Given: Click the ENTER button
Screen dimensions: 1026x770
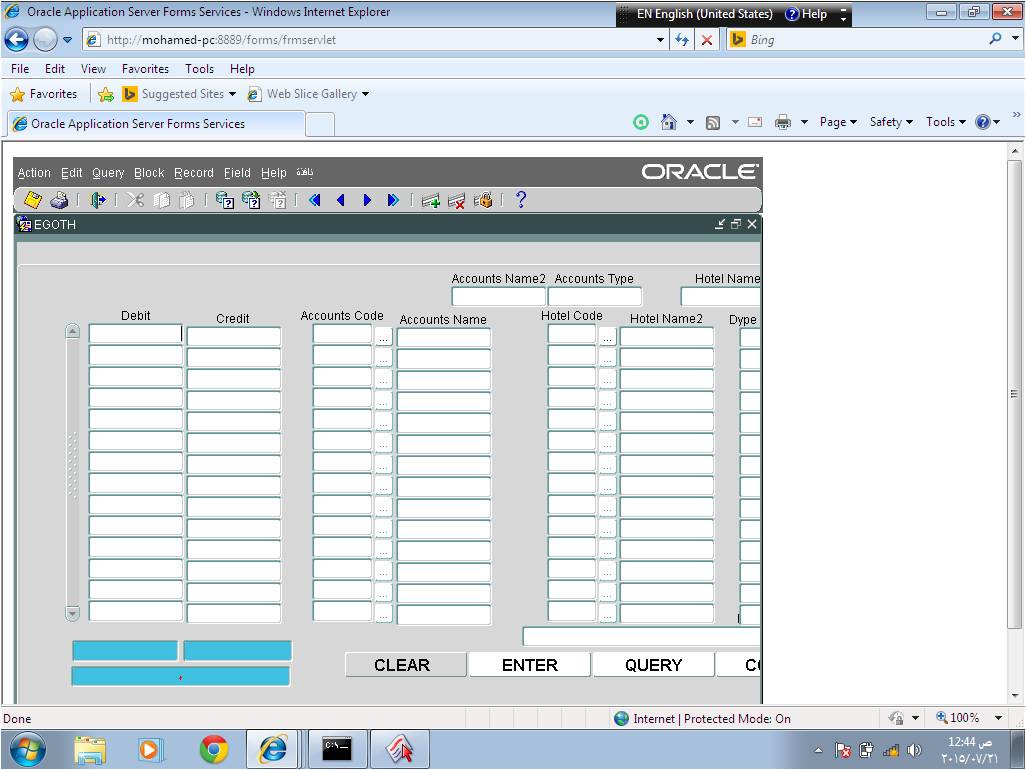Looking at the screenshot, I should click(529, 665).
